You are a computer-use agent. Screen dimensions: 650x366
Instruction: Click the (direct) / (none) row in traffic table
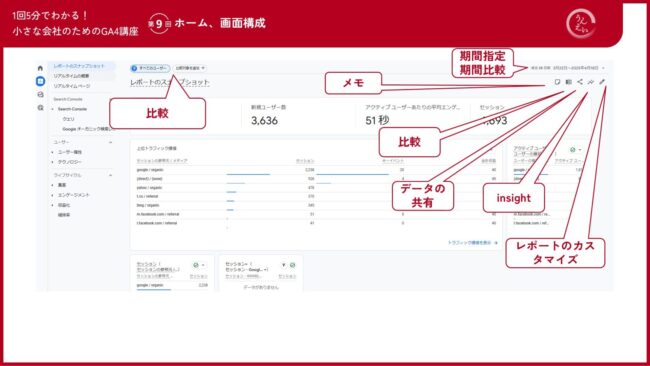317,179
